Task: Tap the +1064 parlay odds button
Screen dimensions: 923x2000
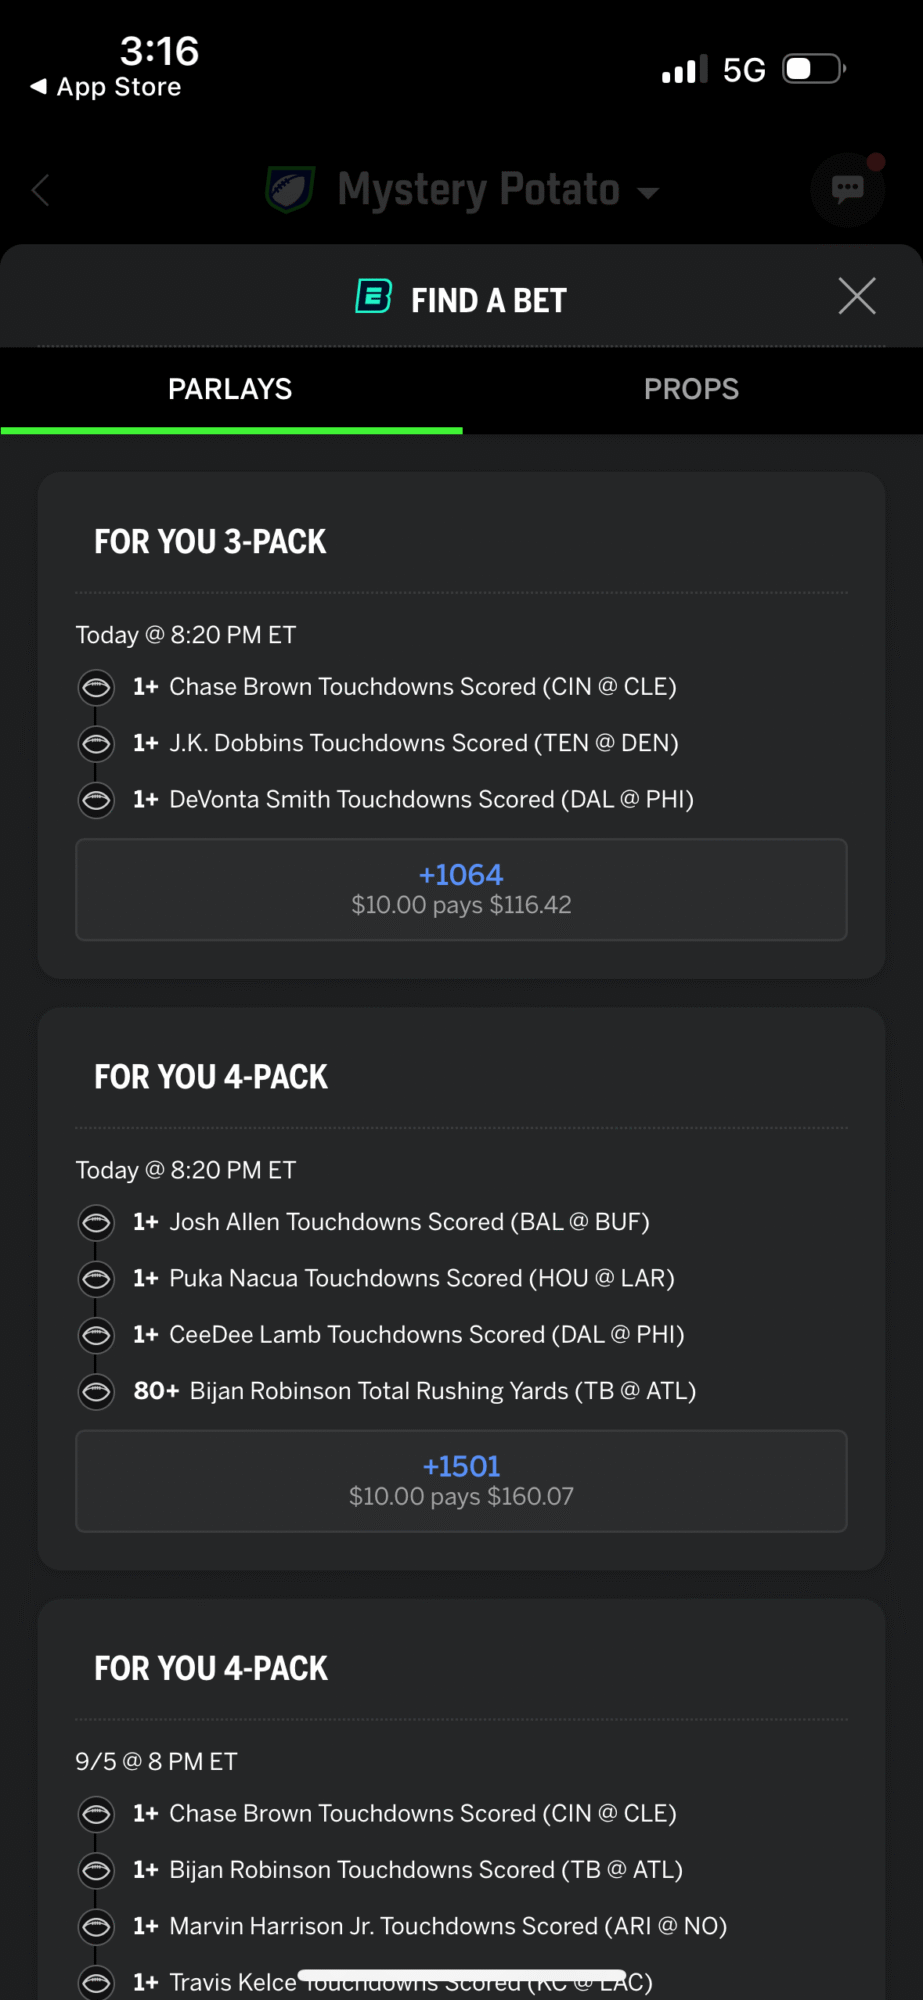Action: [461, 889]
